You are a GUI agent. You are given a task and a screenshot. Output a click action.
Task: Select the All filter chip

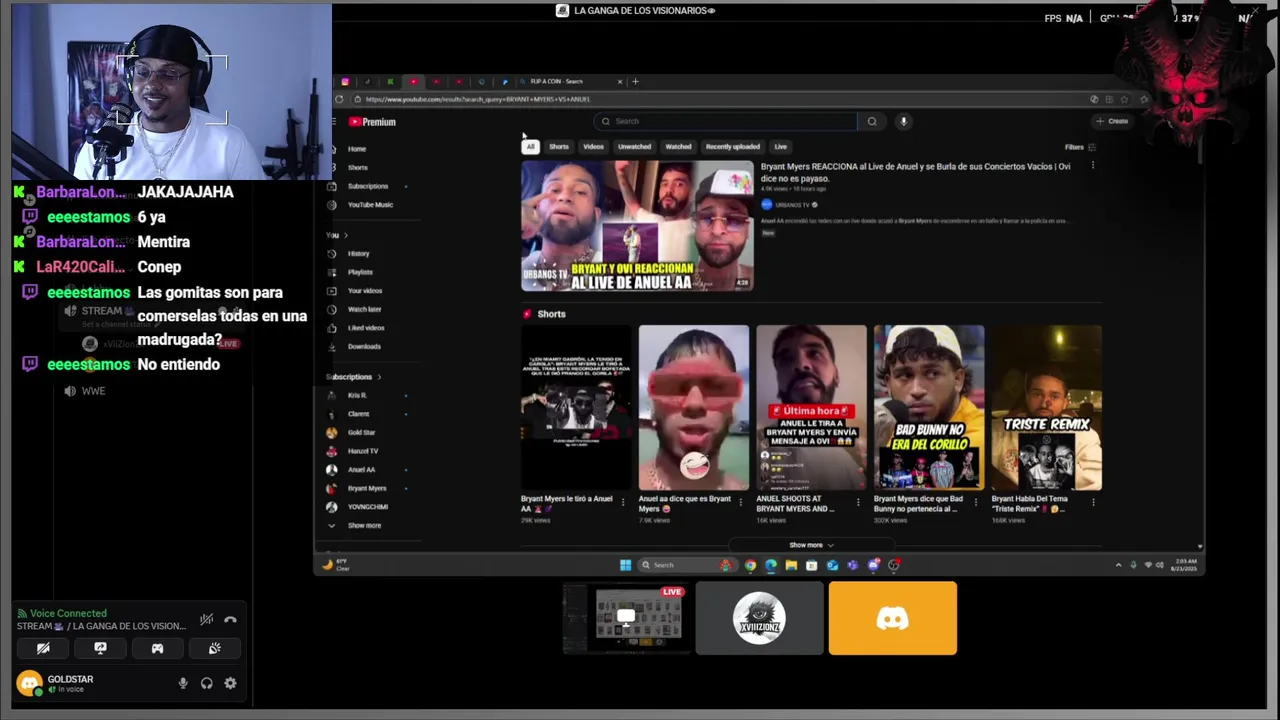click(530, 147)
